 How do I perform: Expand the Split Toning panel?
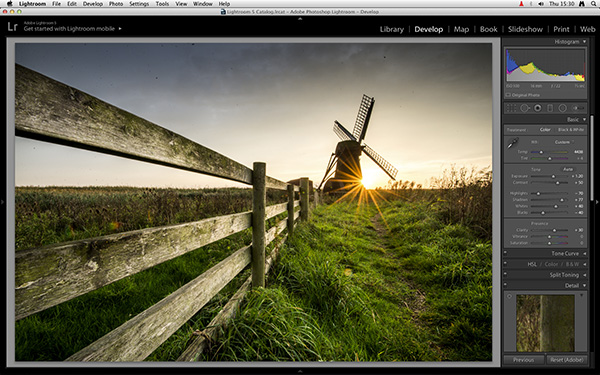[x=584, y=275]
